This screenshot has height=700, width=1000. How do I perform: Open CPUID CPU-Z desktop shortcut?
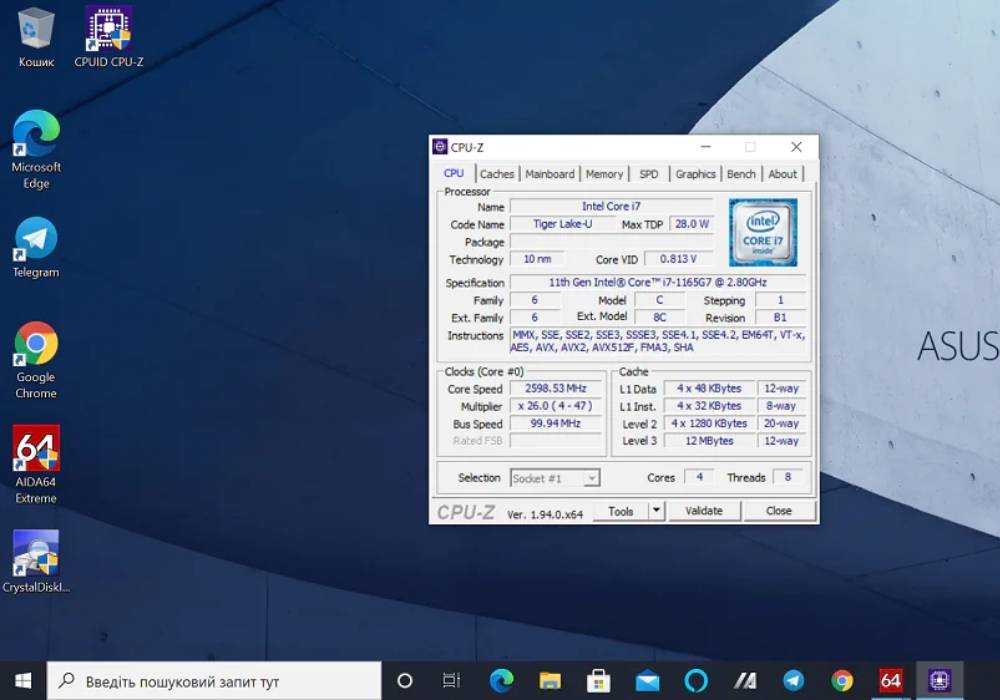click(x=108, y=37)
